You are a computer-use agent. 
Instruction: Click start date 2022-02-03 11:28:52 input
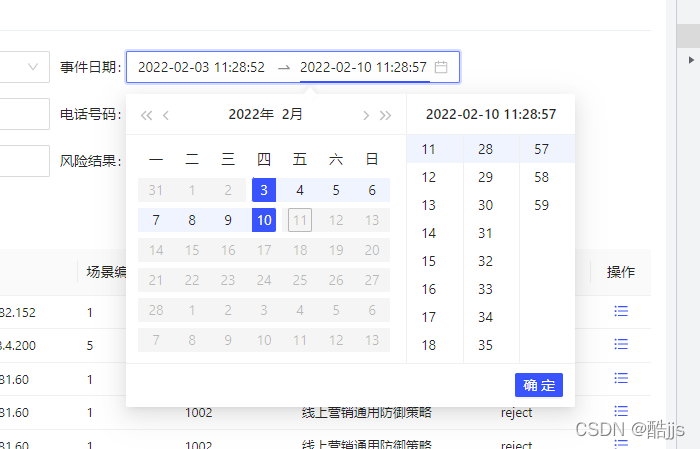201,67
